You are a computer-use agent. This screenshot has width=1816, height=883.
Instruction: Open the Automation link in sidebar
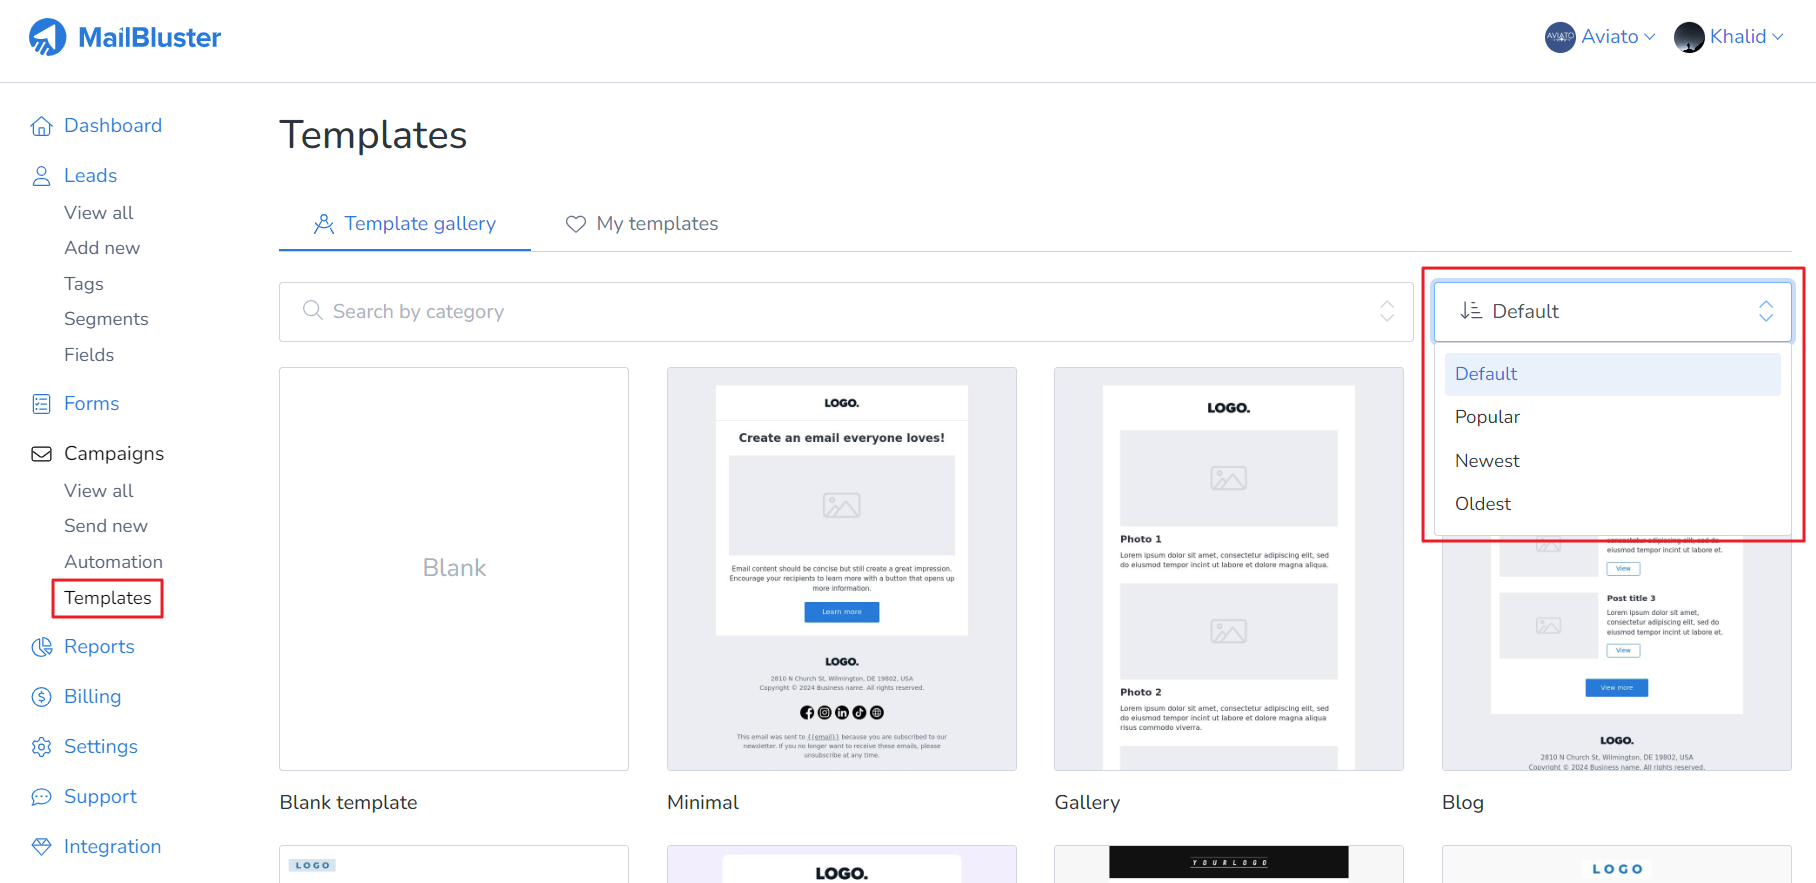click(113, 562)
